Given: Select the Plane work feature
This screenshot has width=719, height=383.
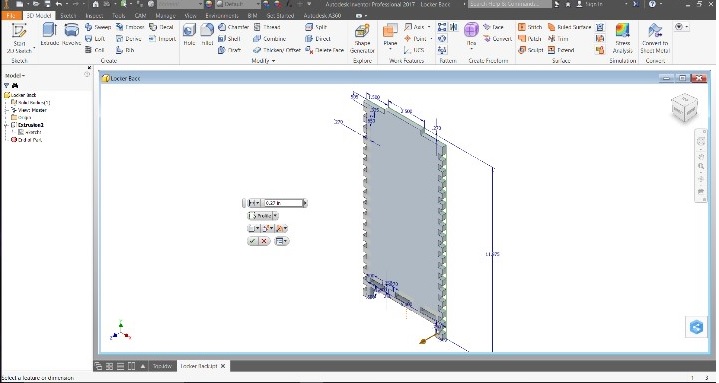Looking at the screenshot, I should pyautogui.click(x=390, y=33).
